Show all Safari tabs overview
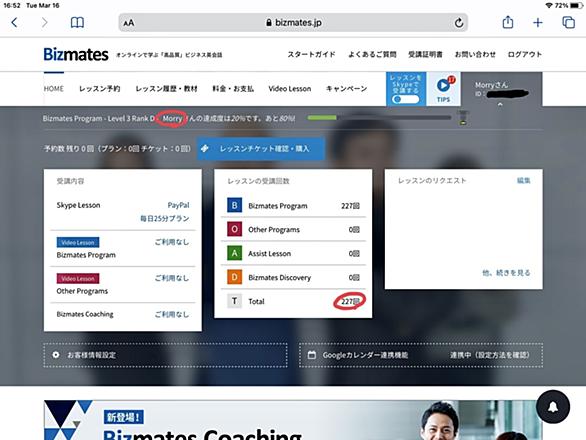The height and width of the screenshot is (440, 586). click(568, 22)
